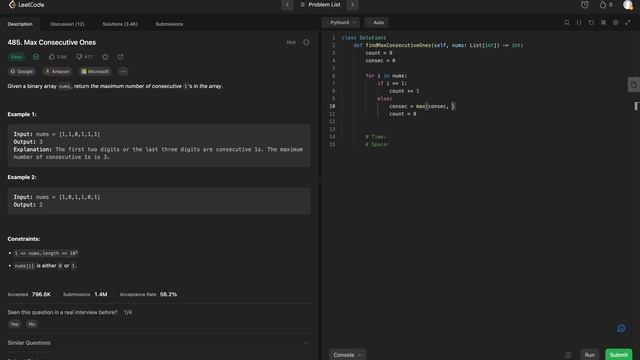Select the Google company tag

point(22,71)
